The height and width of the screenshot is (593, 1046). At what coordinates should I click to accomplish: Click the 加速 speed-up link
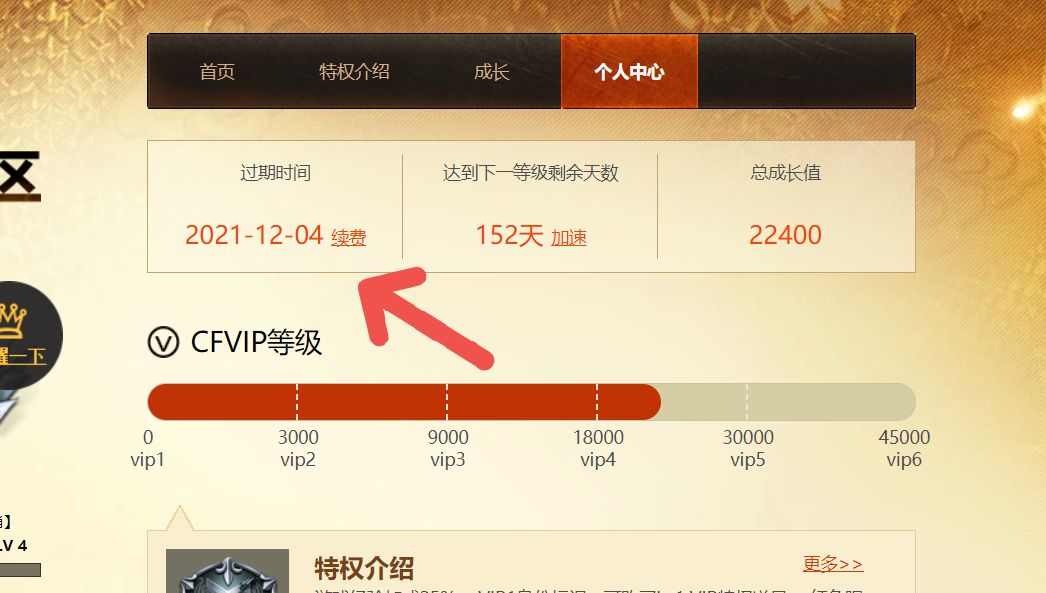(568, 237)
